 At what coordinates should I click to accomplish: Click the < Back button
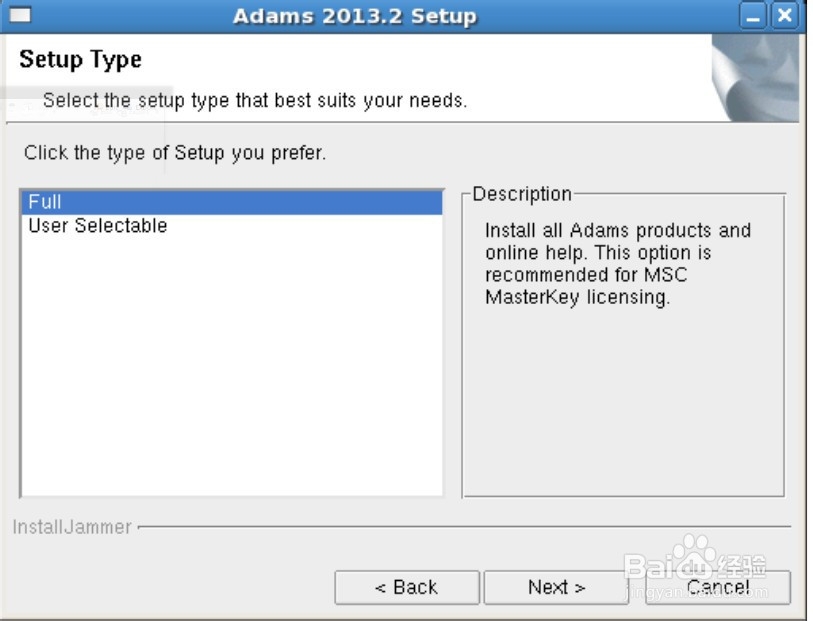point(406,588)
